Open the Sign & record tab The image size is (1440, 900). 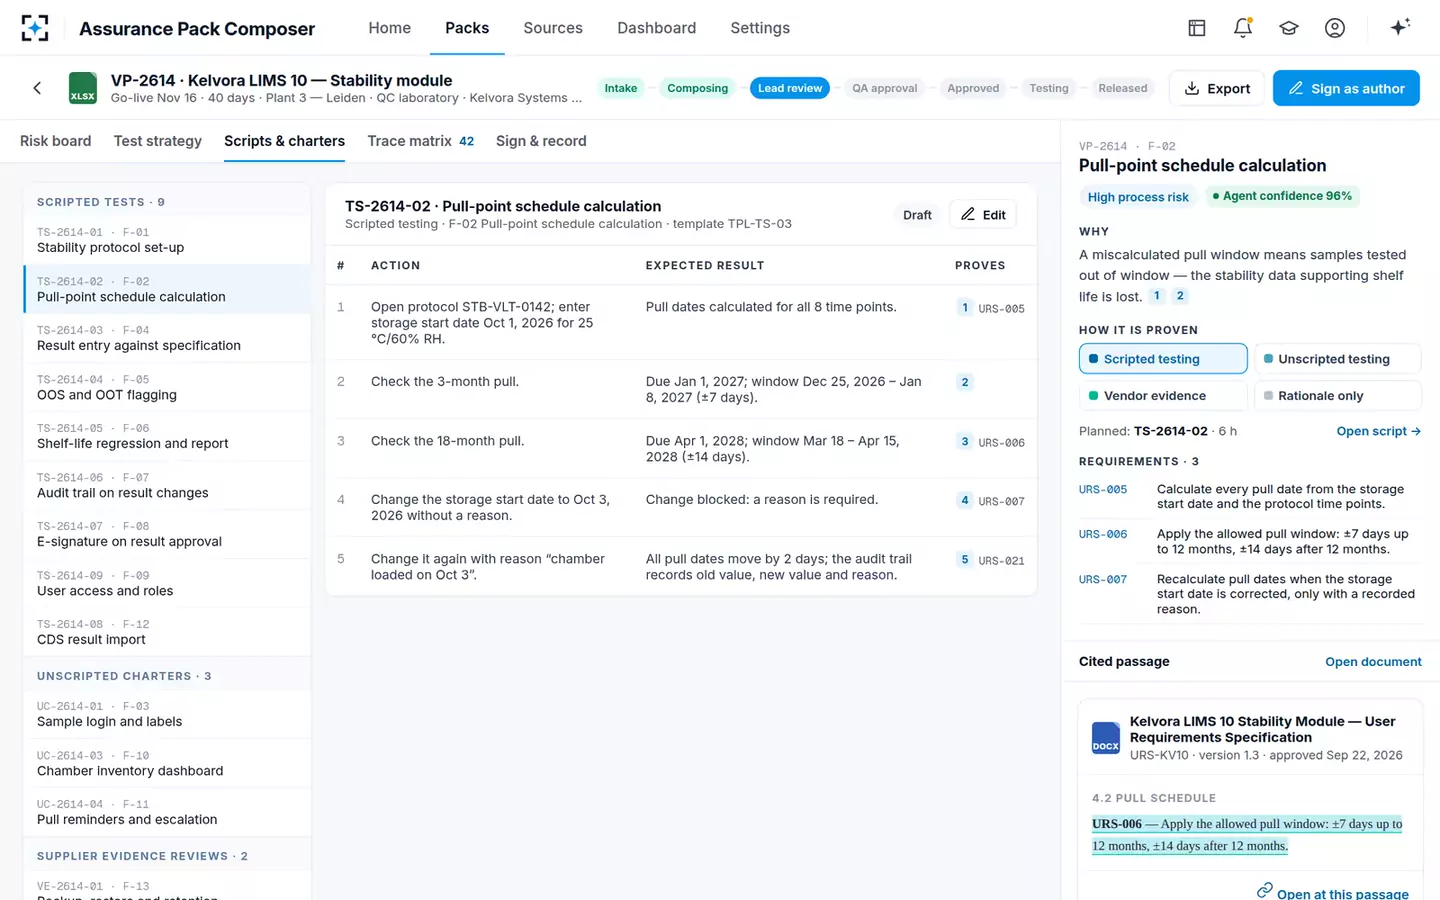point(541,141)
